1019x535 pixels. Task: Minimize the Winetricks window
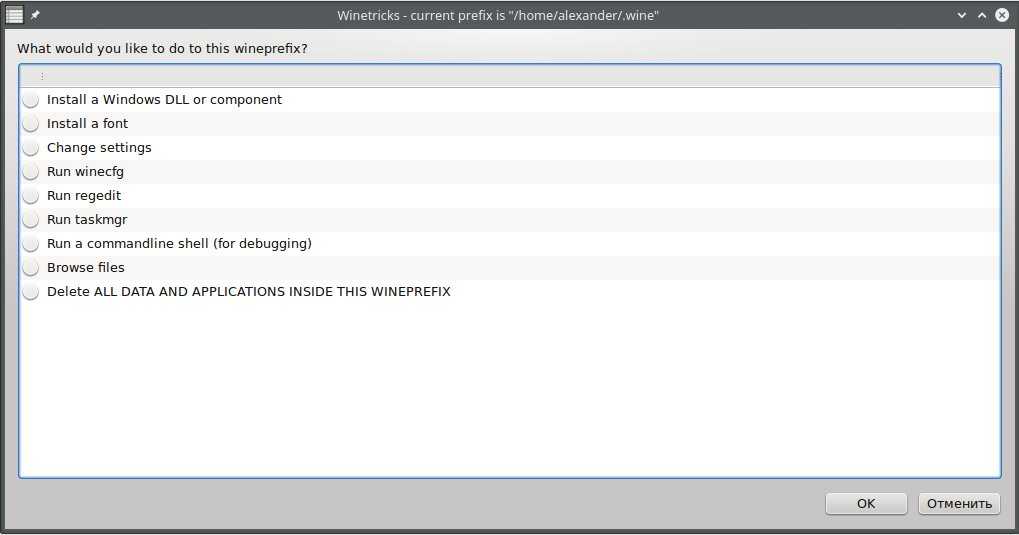(x=962, y=15)
